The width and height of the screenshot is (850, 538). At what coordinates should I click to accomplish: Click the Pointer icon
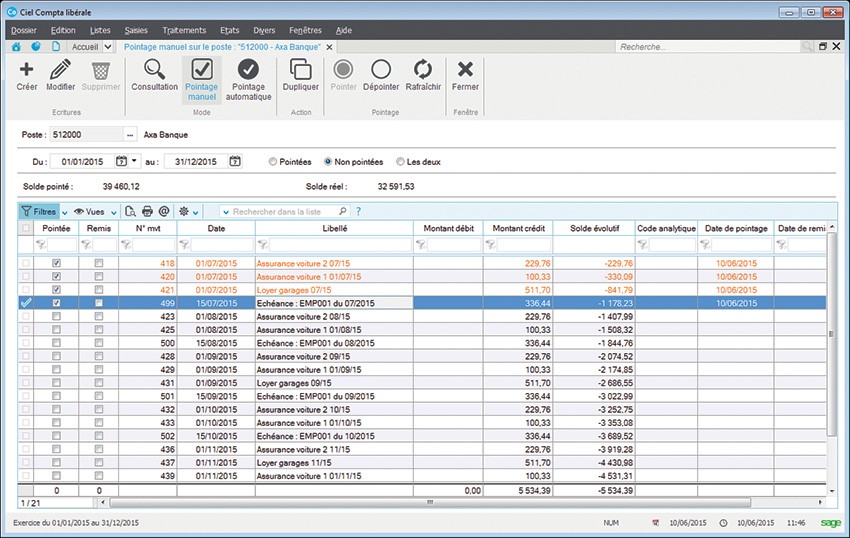(343, 69)
